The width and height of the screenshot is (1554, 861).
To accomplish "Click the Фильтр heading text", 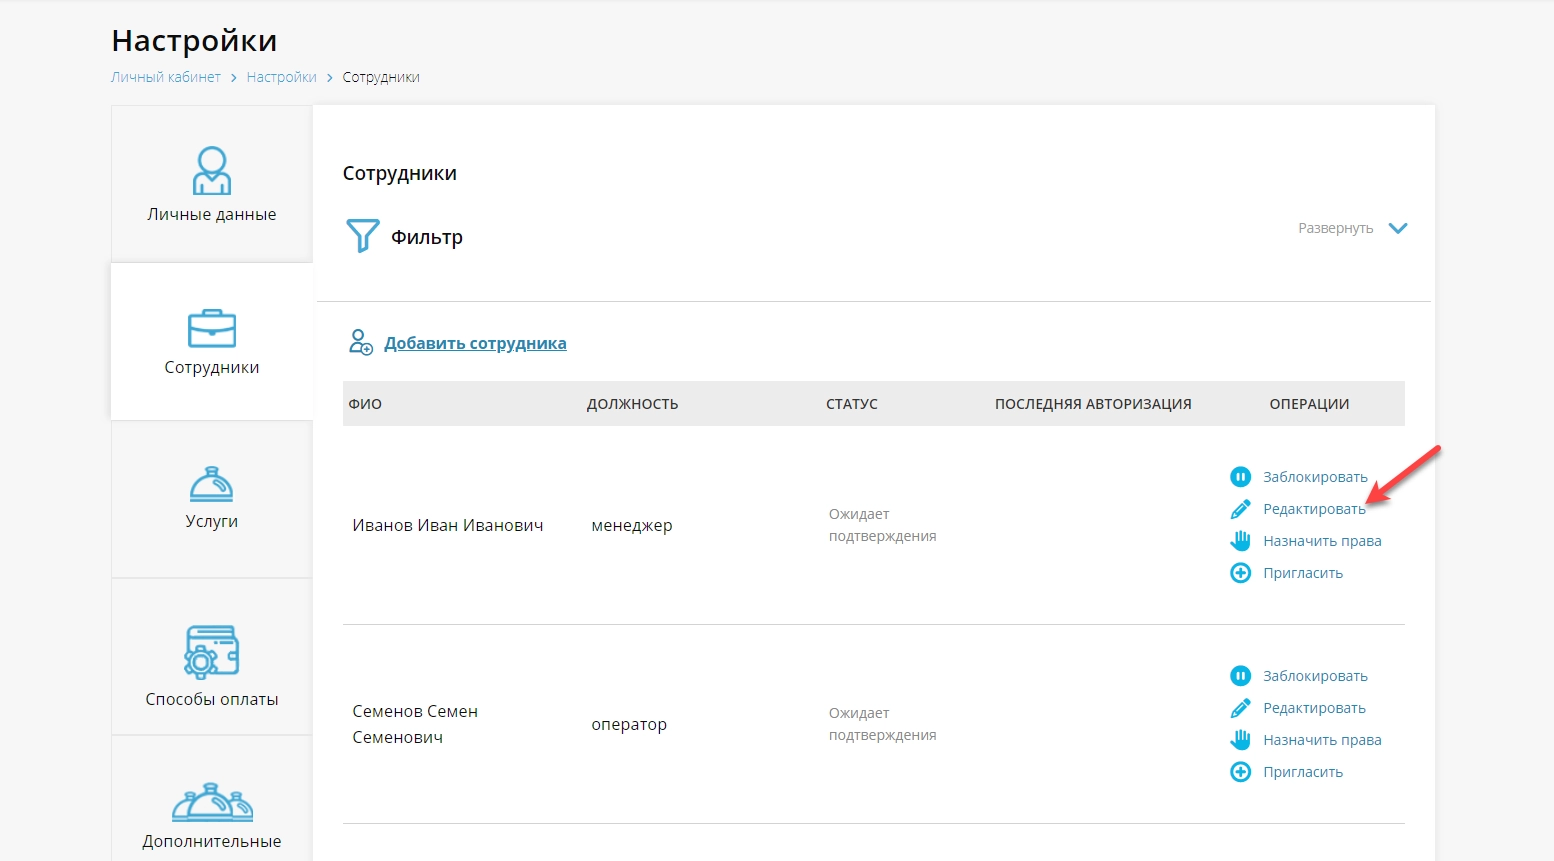I will [x=427, y=237].
